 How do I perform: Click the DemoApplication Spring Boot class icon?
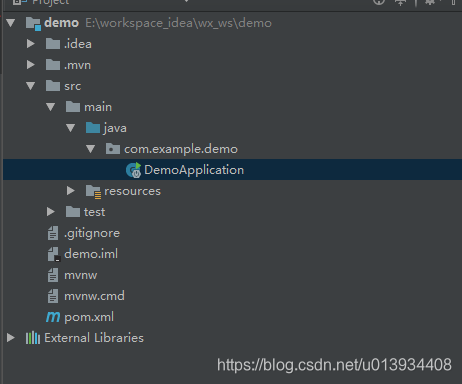pyautogui.click(x=133, y=170)
